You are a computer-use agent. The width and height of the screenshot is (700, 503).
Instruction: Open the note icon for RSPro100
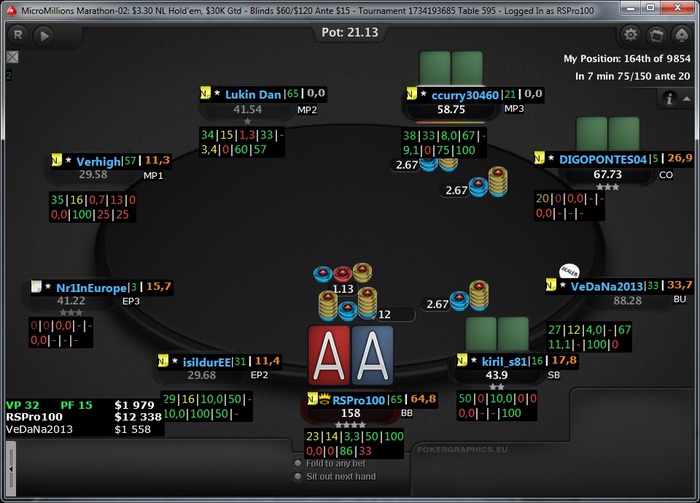tap(312, 399)
